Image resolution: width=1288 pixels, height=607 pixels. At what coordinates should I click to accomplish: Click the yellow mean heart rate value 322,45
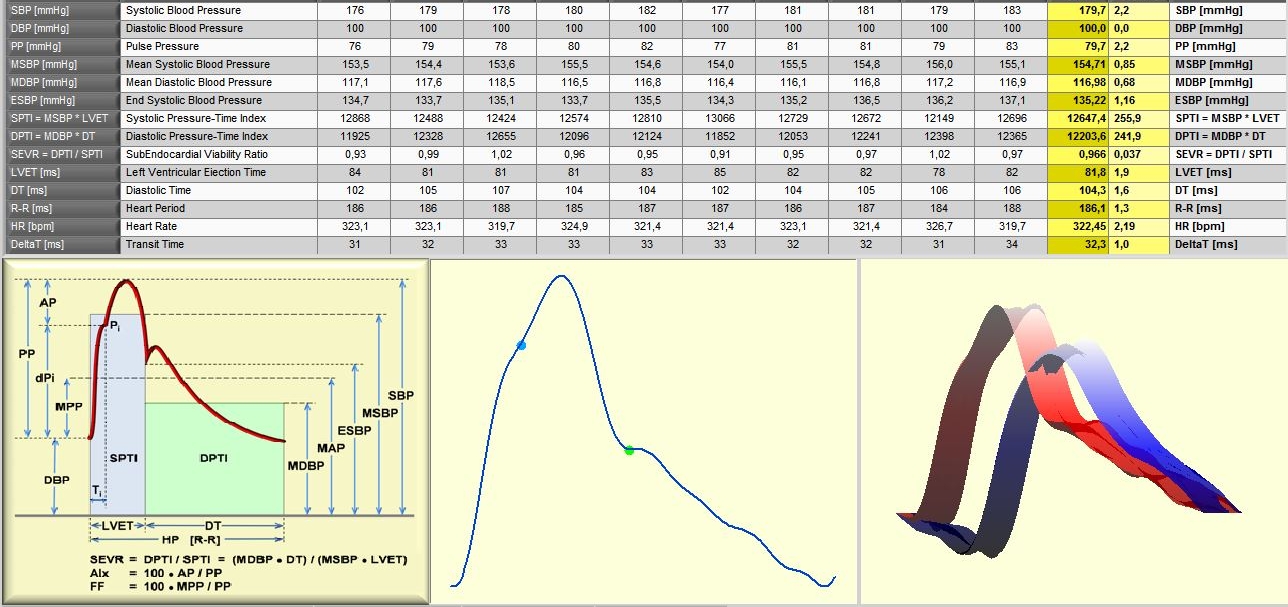point(1078,226)
